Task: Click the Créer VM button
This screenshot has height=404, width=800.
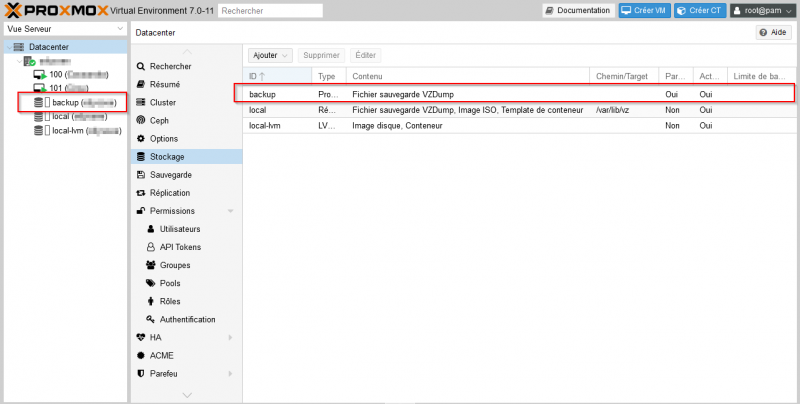Action: pyautogui.click(x=644, y=10)
